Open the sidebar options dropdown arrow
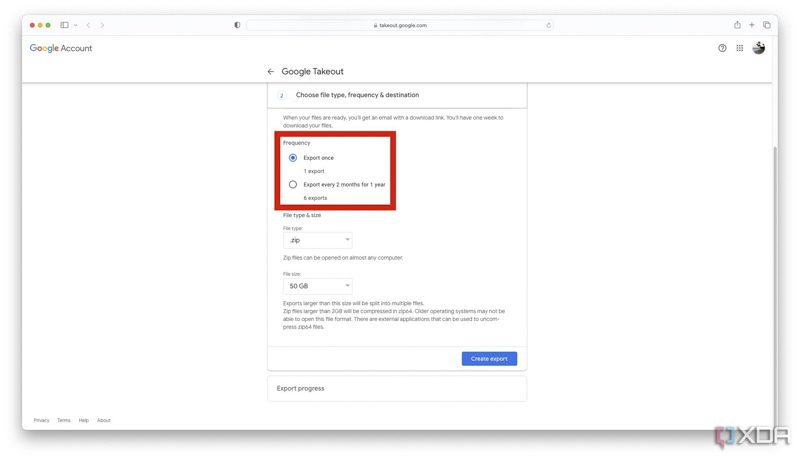The width and height of the screenshot is (800, 459). [76, 25]
